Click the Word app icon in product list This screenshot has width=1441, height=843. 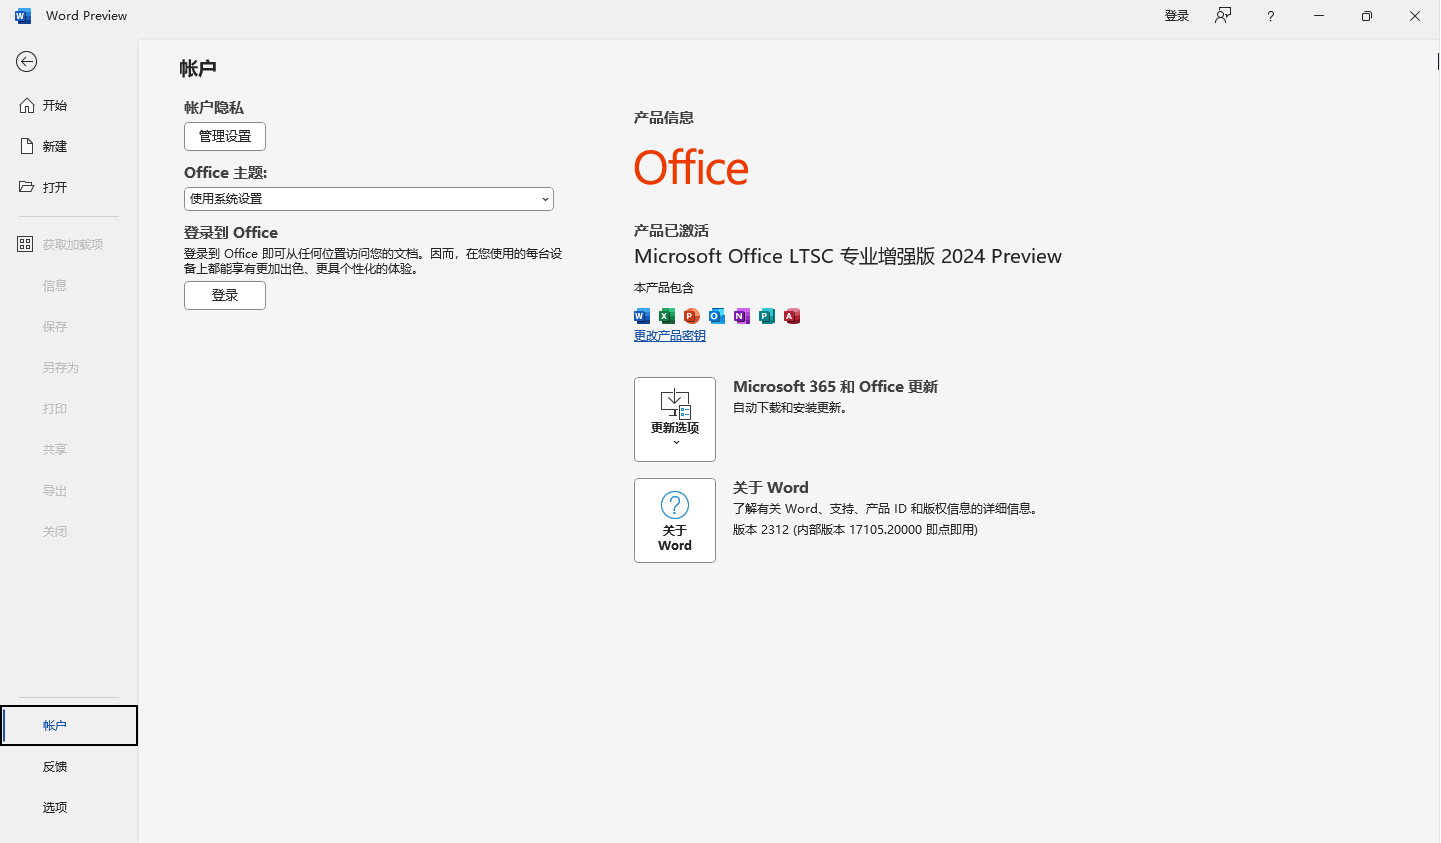click(x=642, y=316)
